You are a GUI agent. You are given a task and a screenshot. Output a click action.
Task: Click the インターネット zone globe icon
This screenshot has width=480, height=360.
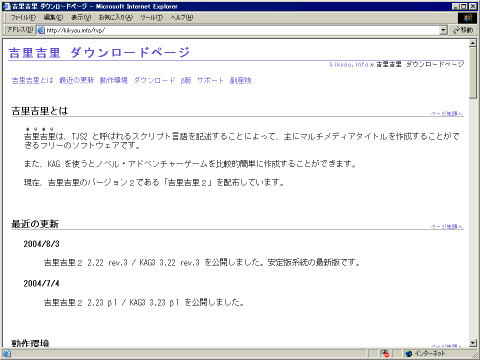[409, 354]
